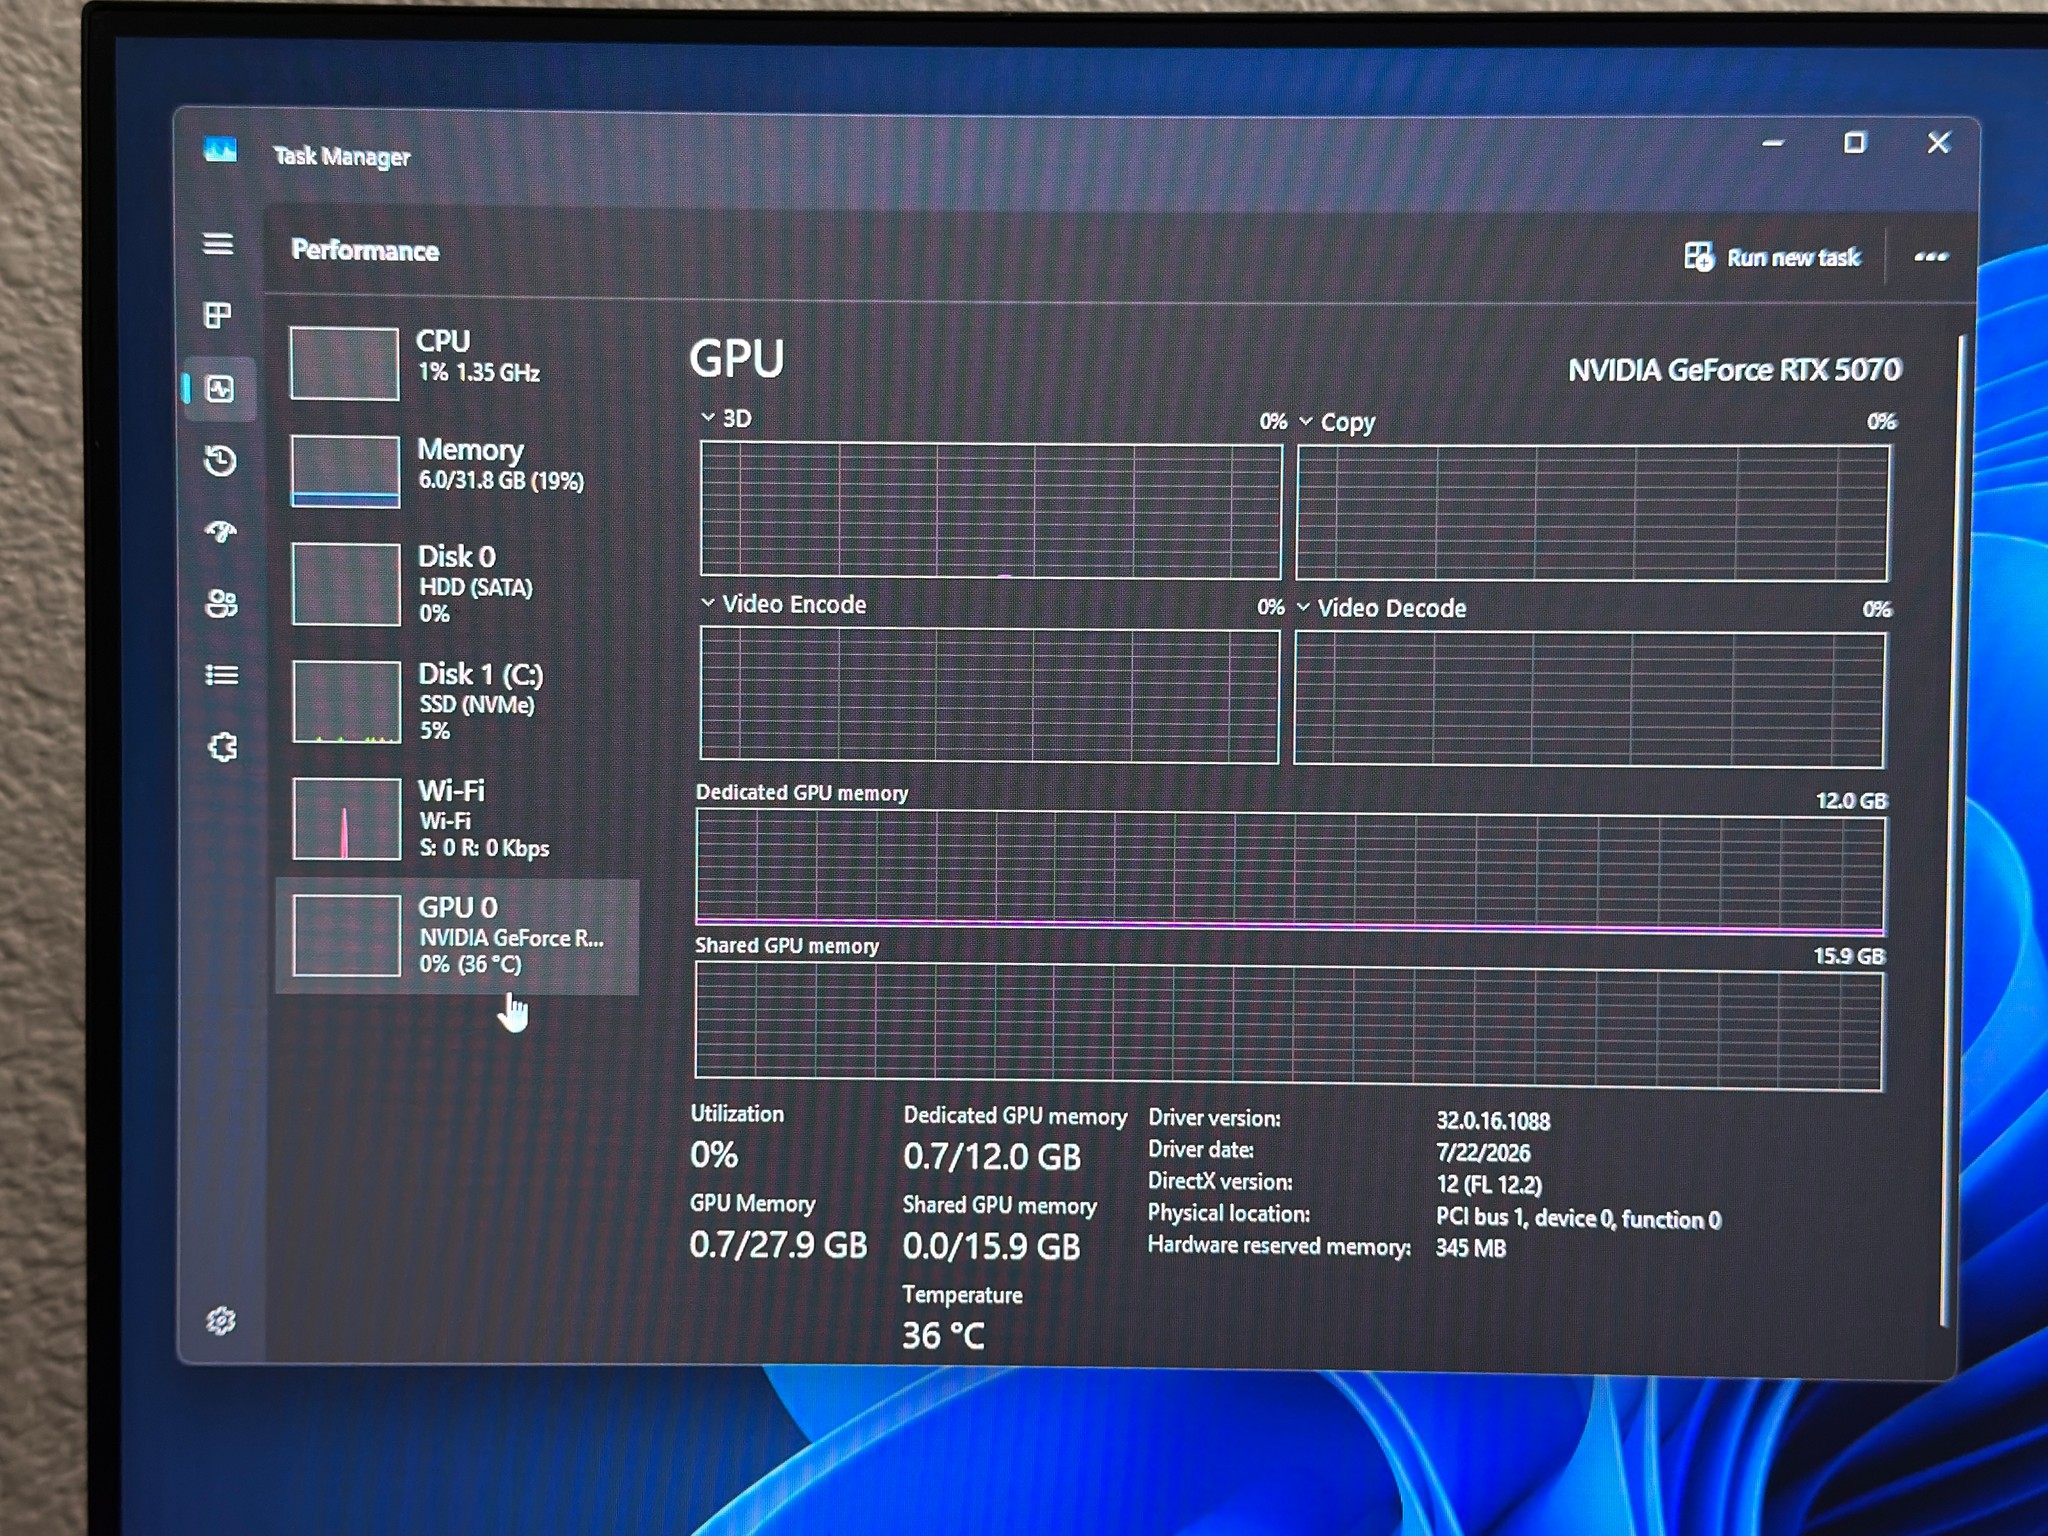Click the driver version 32.0.16.1088 value

(1493, 1121)
